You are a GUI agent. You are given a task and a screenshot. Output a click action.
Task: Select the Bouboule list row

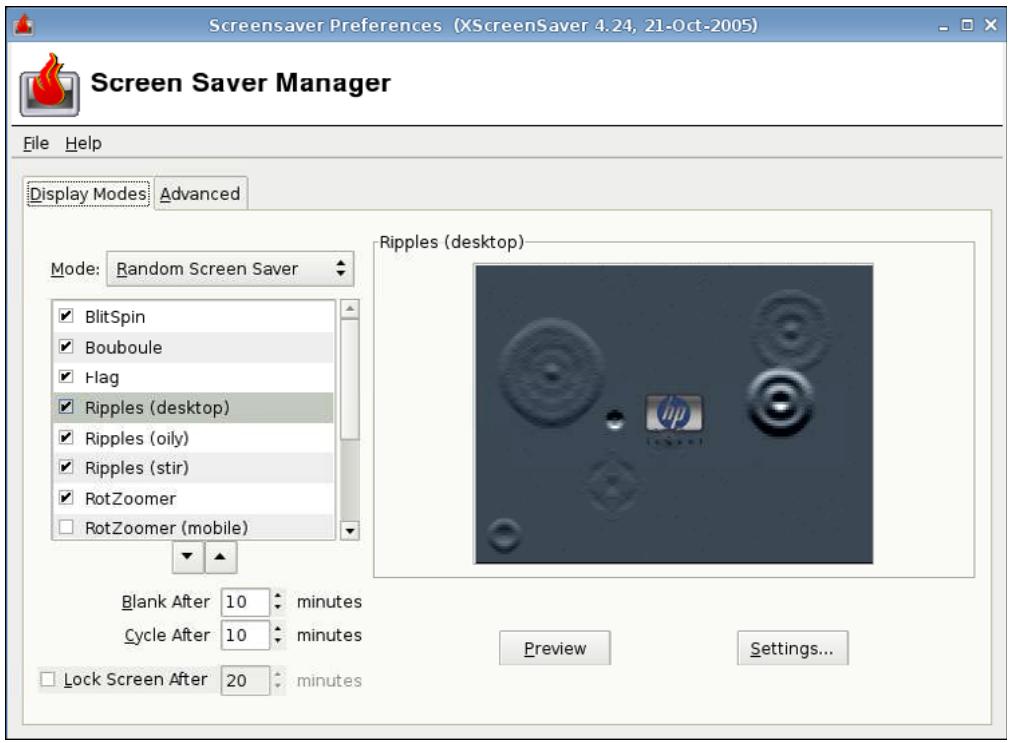pyautogui.click(x=194, y=347)
